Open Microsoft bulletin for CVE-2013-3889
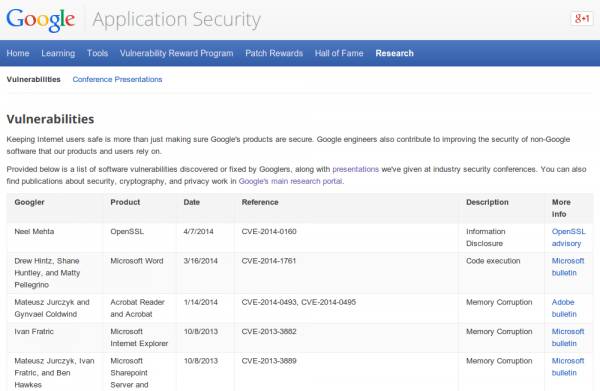The width and height of the screenshot is (600, 391). [568, 367]
